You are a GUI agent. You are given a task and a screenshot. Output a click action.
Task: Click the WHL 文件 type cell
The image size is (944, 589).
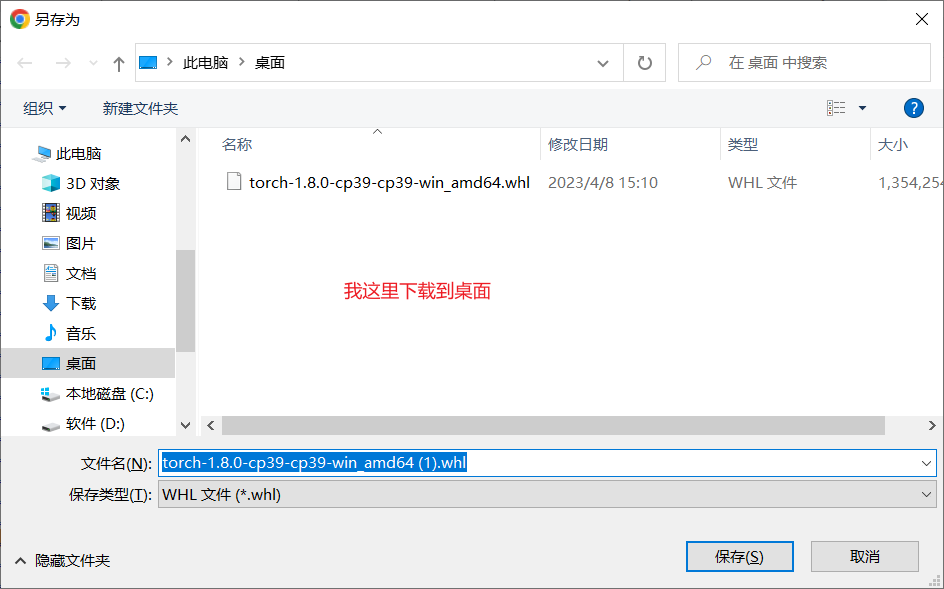click(762, 182)
